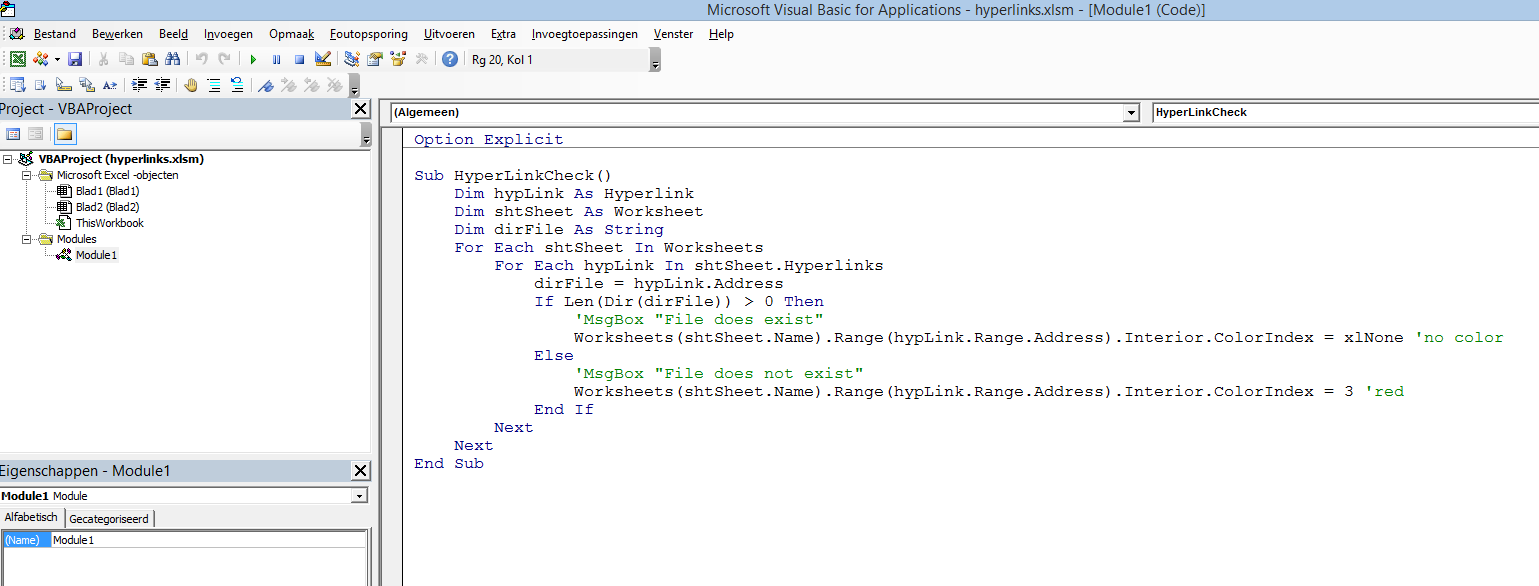
Task: Collapse the Microsoft Excel -objecten node
Action: [x=28, y=175]
